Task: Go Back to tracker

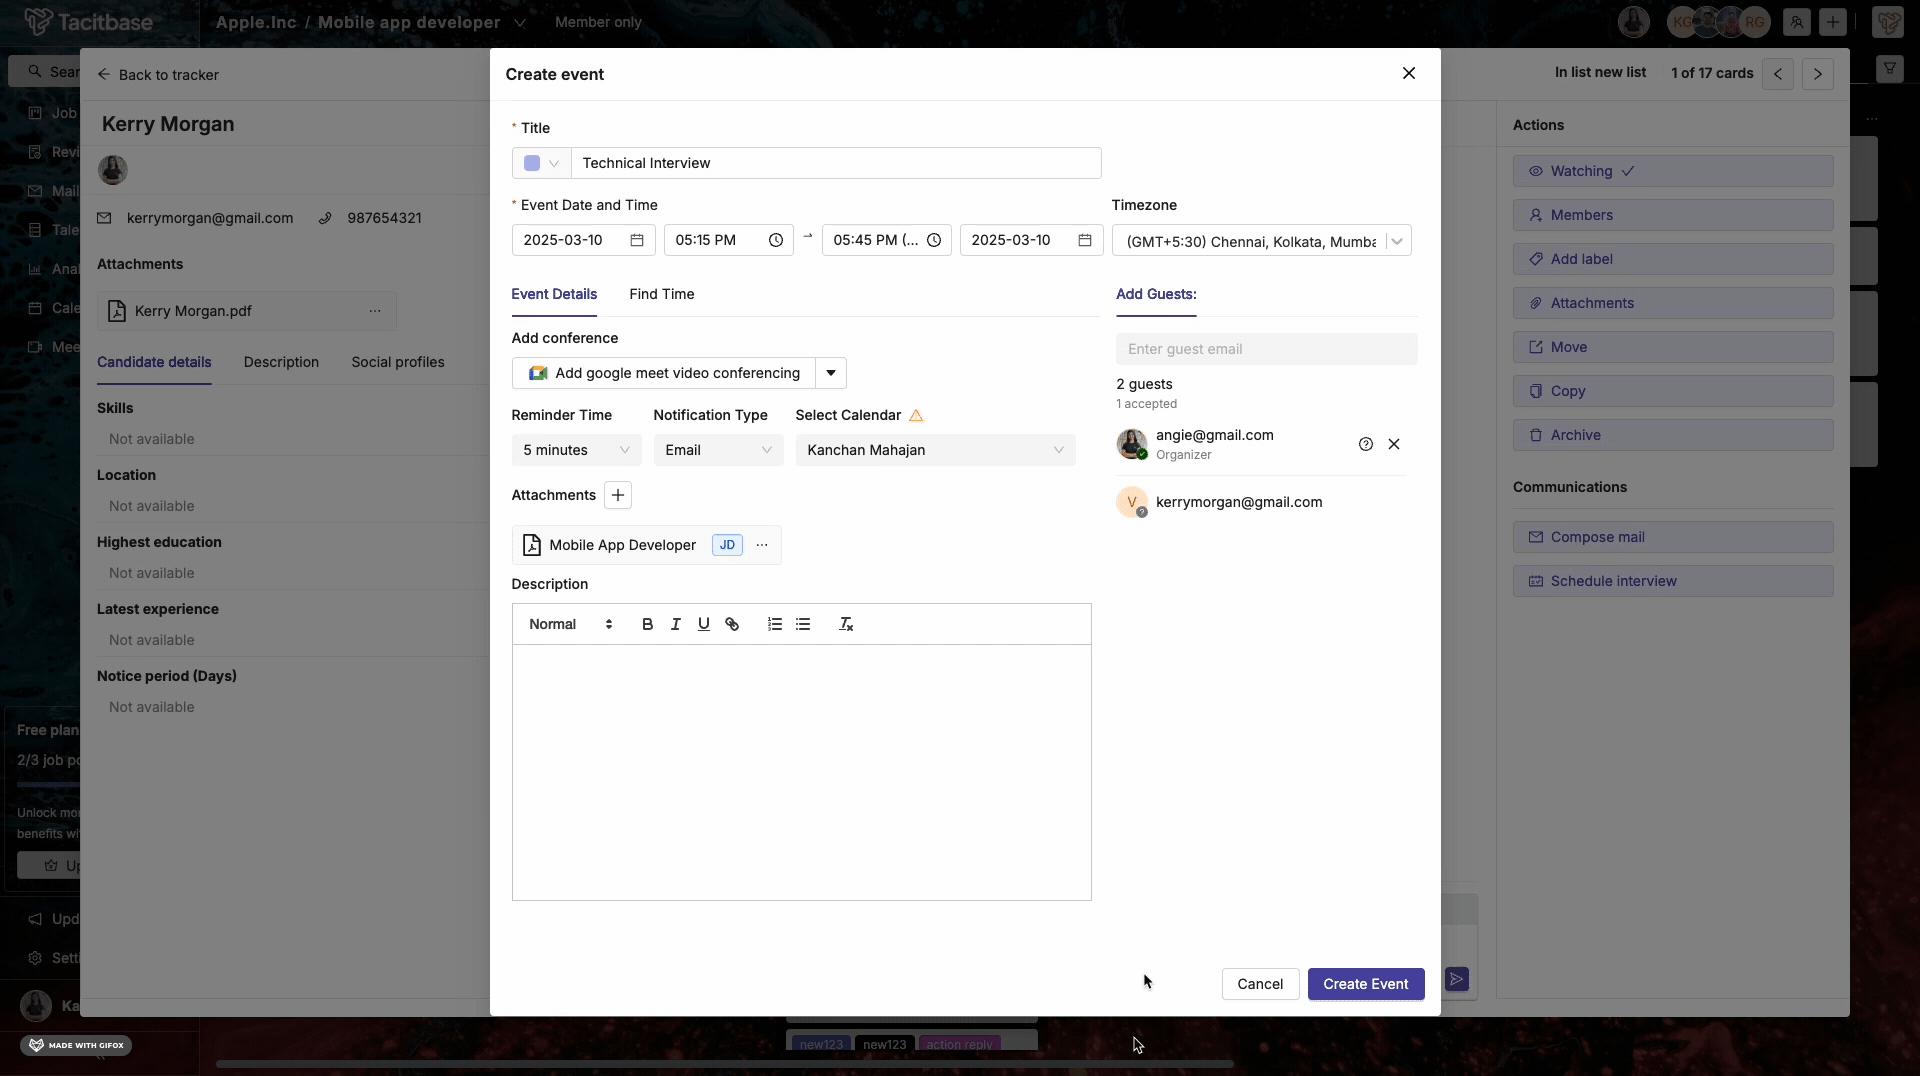Action: coord(158,75)
